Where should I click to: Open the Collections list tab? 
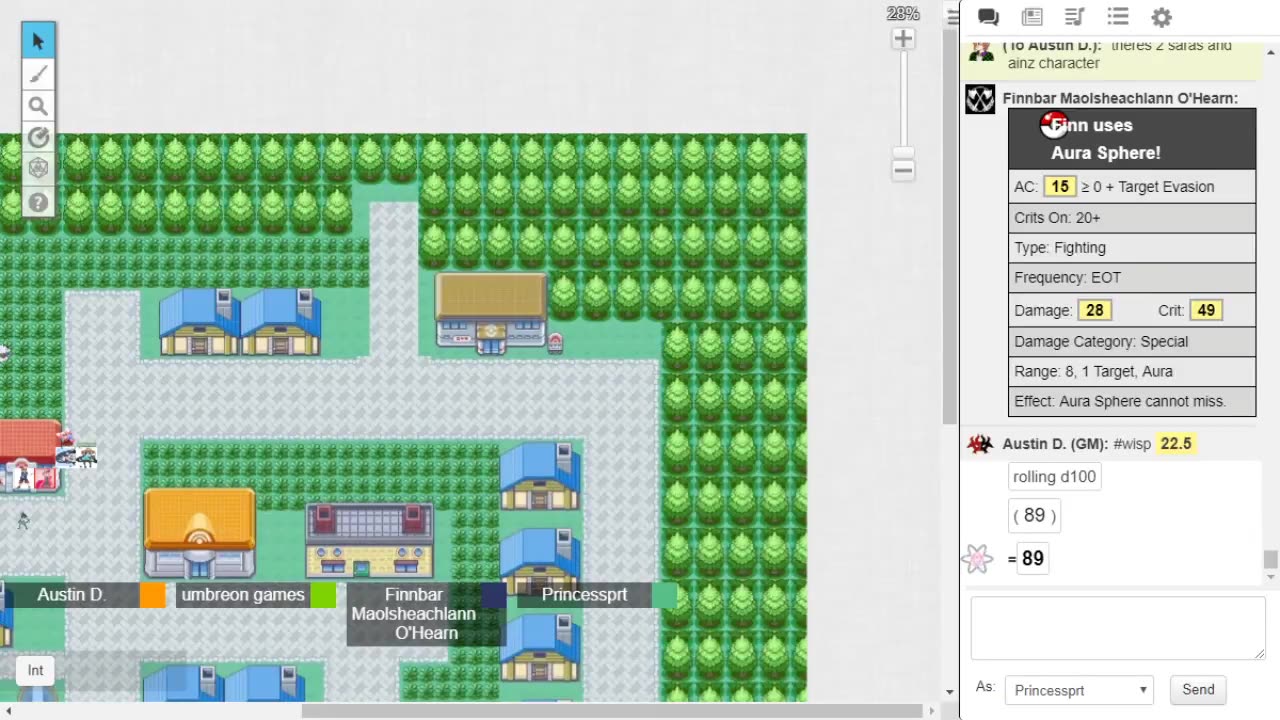[1118, 17]
